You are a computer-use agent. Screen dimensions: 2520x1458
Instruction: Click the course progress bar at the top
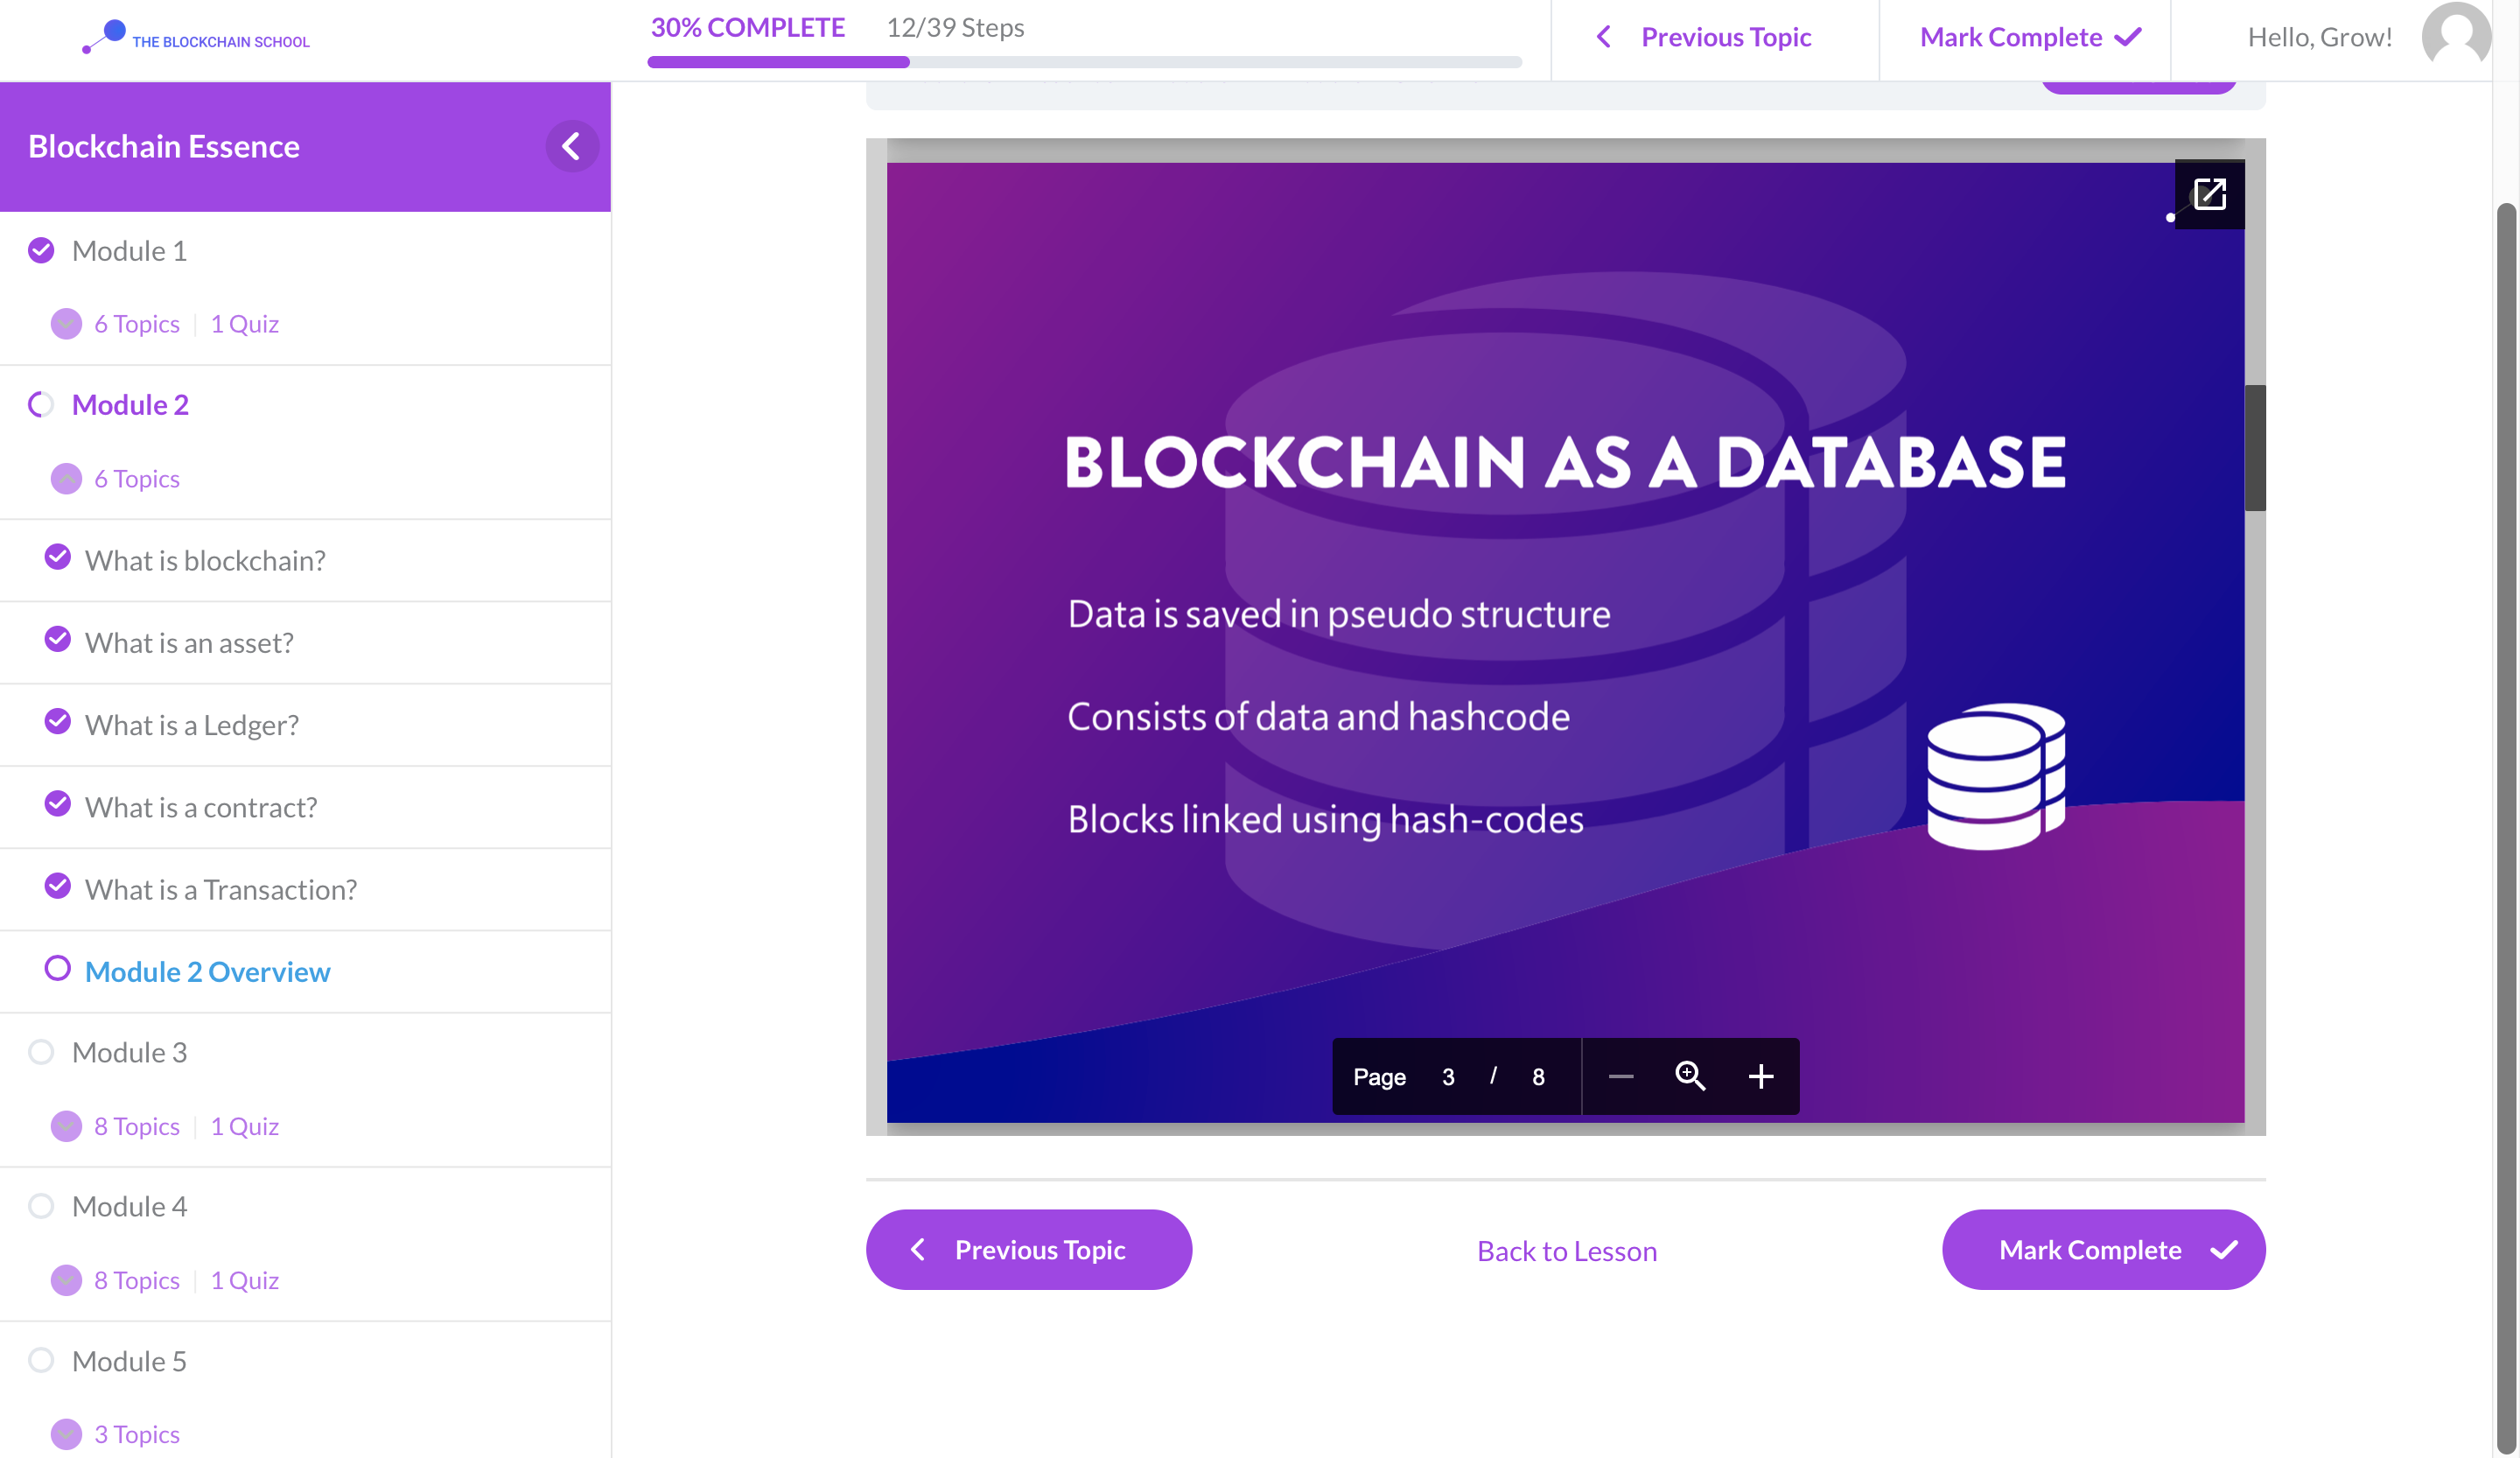(x=1085, y=62)
